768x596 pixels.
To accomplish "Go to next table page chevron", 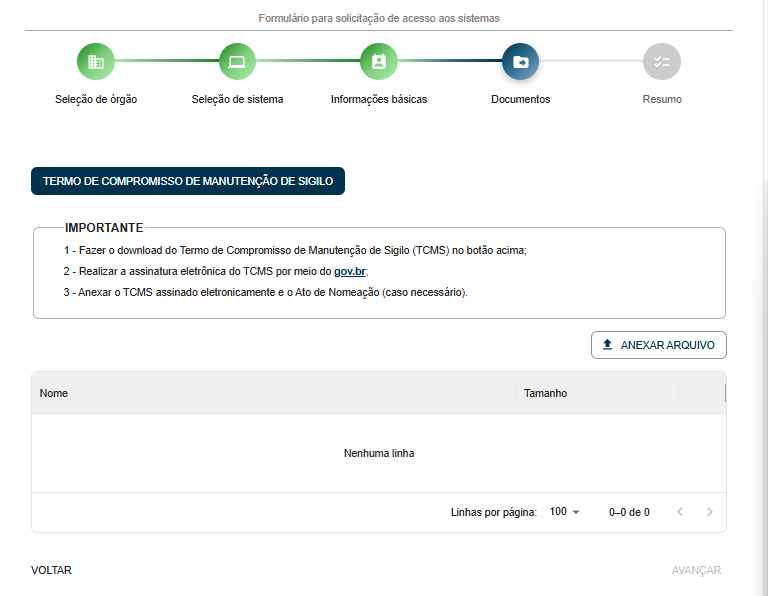I will pos(710,512).
